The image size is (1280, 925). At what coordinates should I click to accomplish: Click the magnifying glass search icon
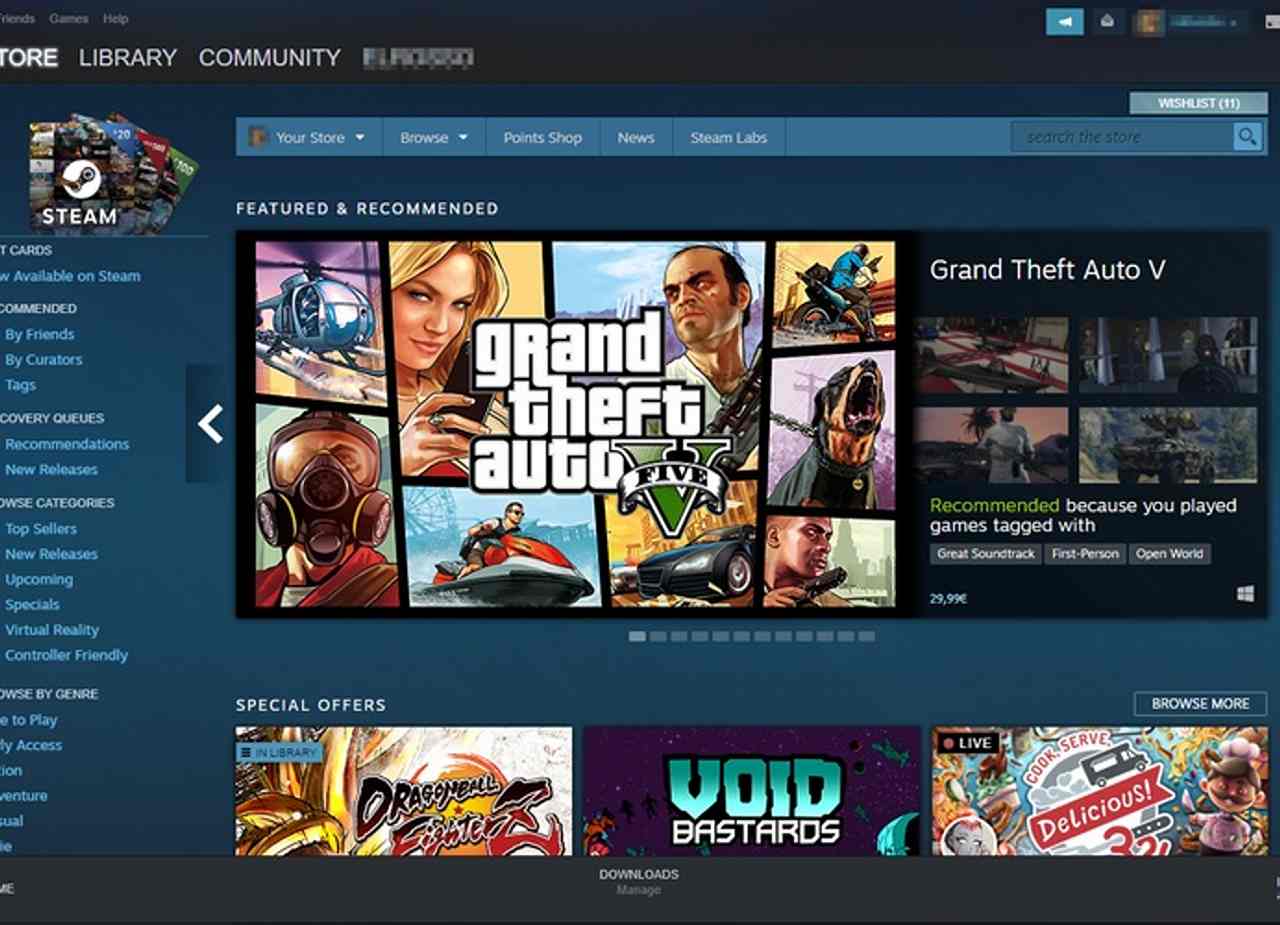[x=1247, y=137]
